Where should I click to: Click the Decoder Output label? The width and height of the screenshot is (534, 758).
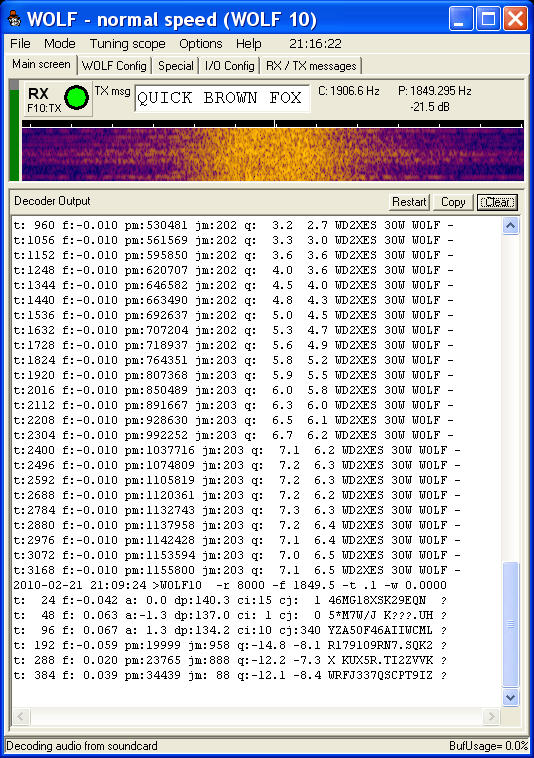[x=52, y=201]
